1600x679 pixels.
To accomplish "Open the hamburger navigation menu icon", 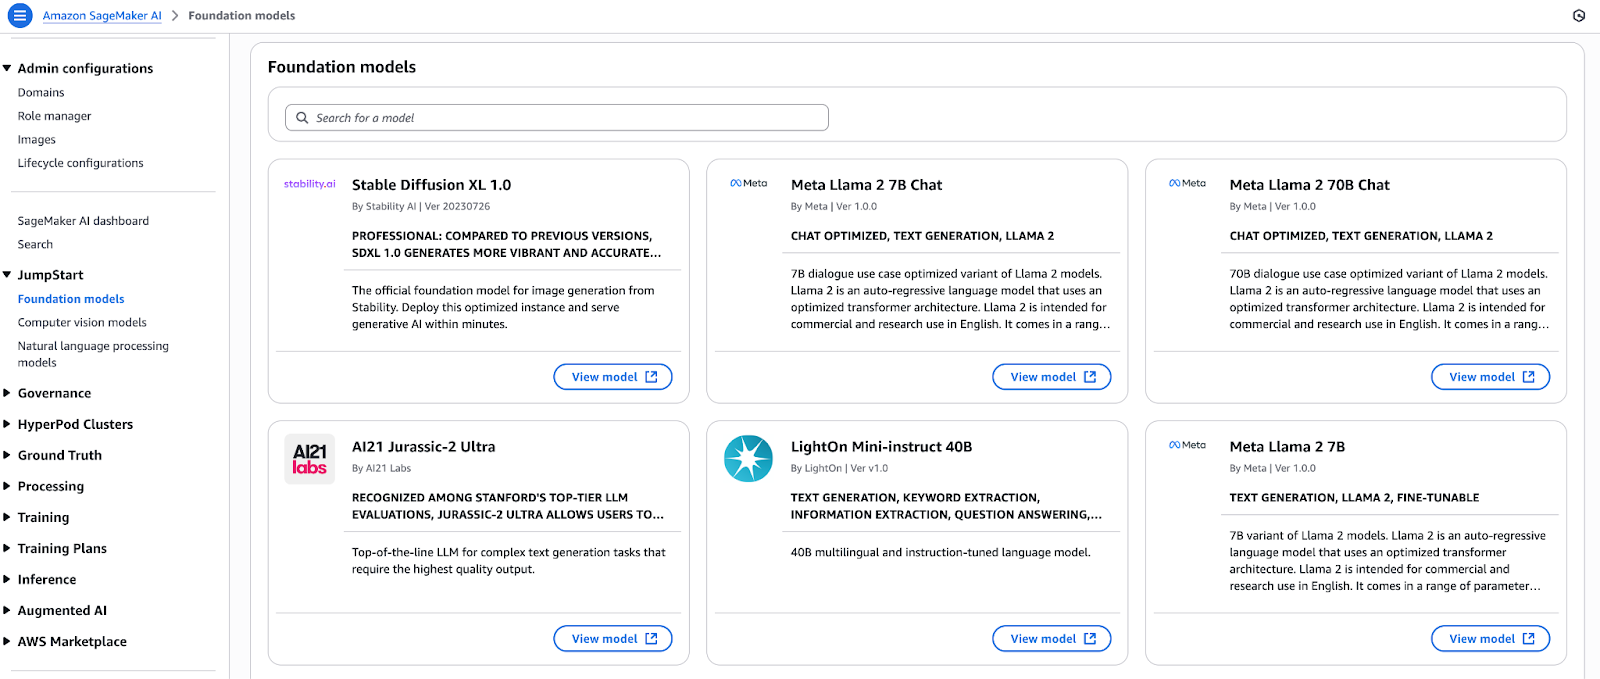I will click(19, 16).
